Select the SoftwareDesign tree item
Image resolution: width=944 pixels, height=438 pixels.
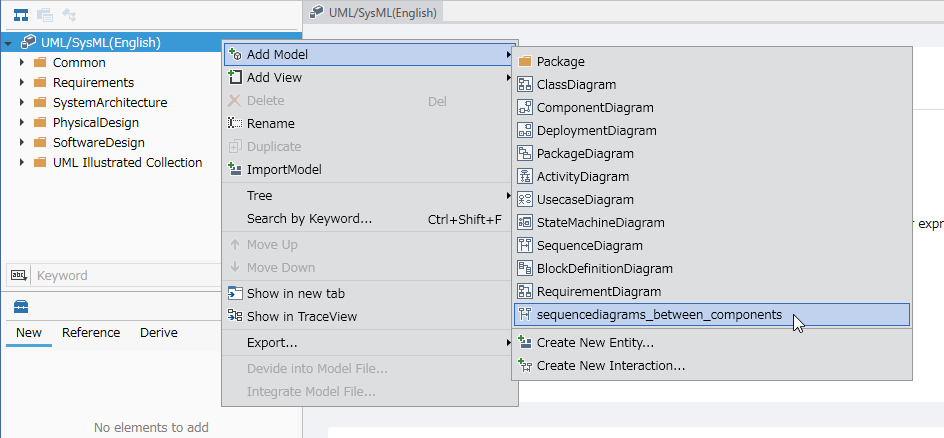click(99, 143)
